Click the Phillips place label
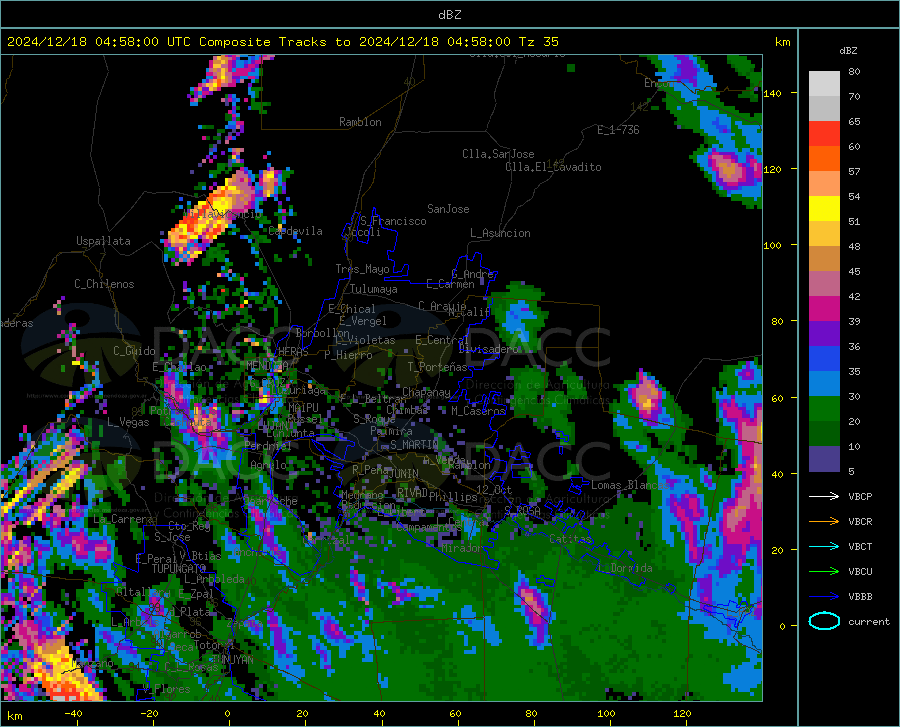Screen dimensions: 900x727 point(453,496)
